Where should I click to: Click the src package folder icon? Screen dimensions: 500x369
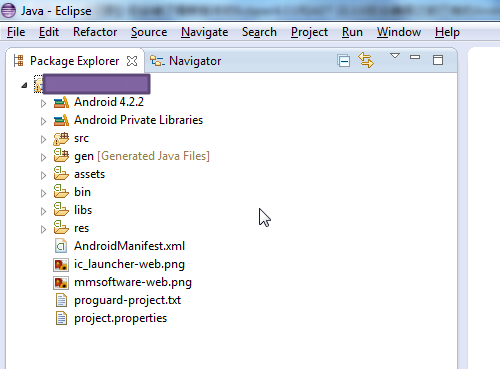(x=61, y=139)
